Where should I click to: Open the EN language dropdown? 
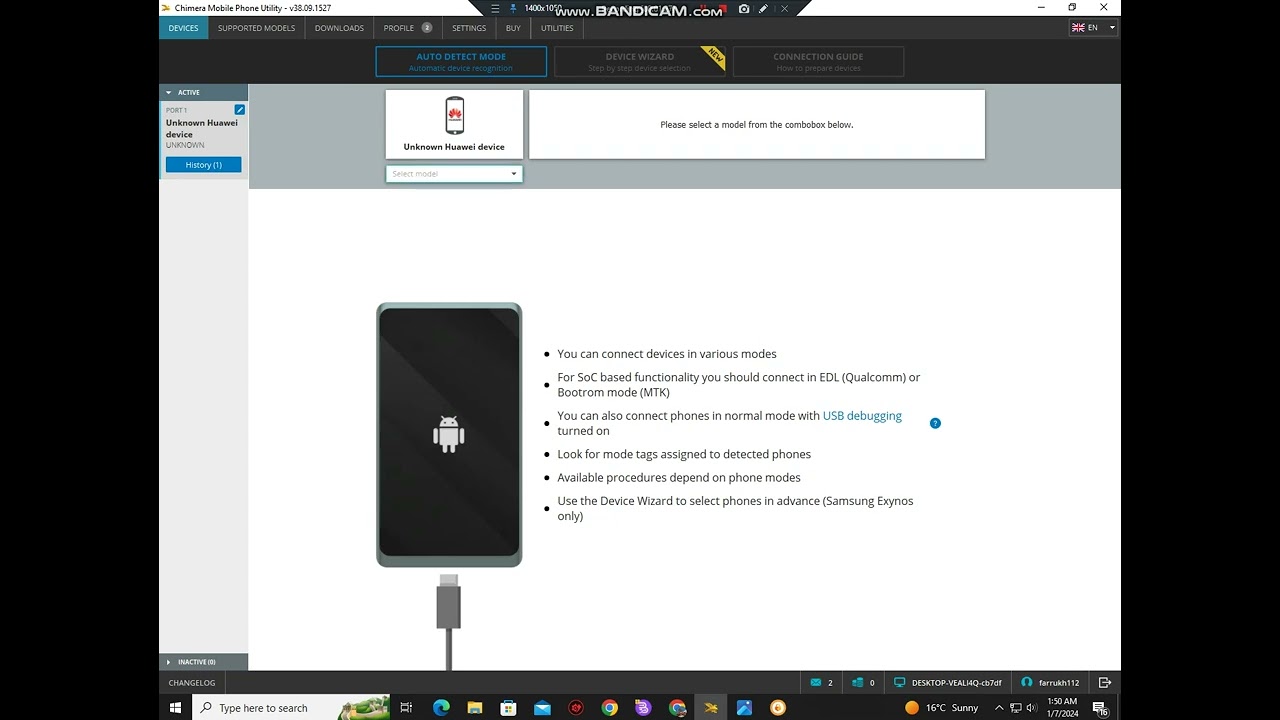[1093, 28]
